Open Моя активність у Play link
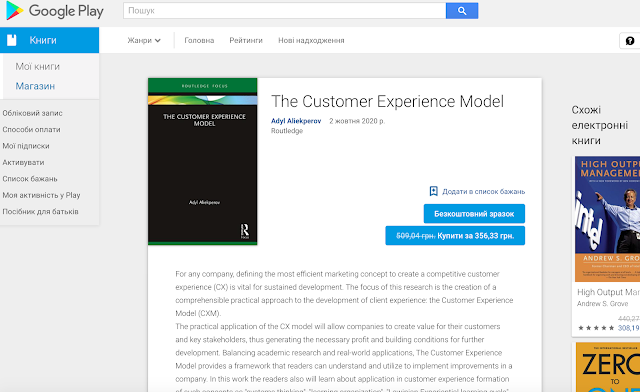This screenshot has height=392, width=640. coord(41,195)
